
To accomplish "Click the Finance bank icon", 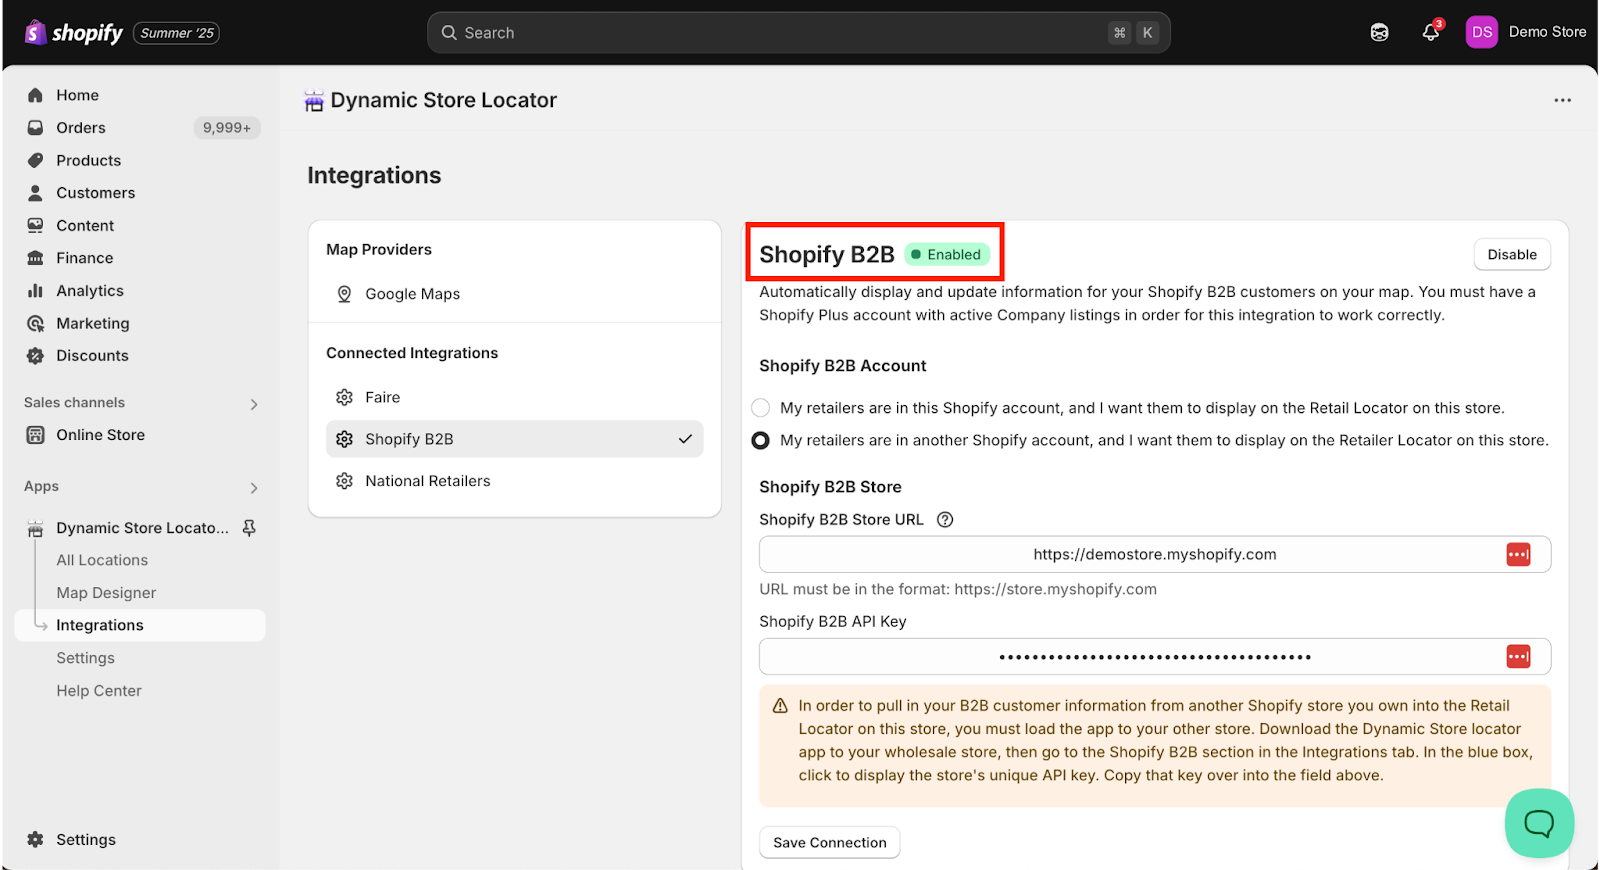I will (x=36, y=258).
